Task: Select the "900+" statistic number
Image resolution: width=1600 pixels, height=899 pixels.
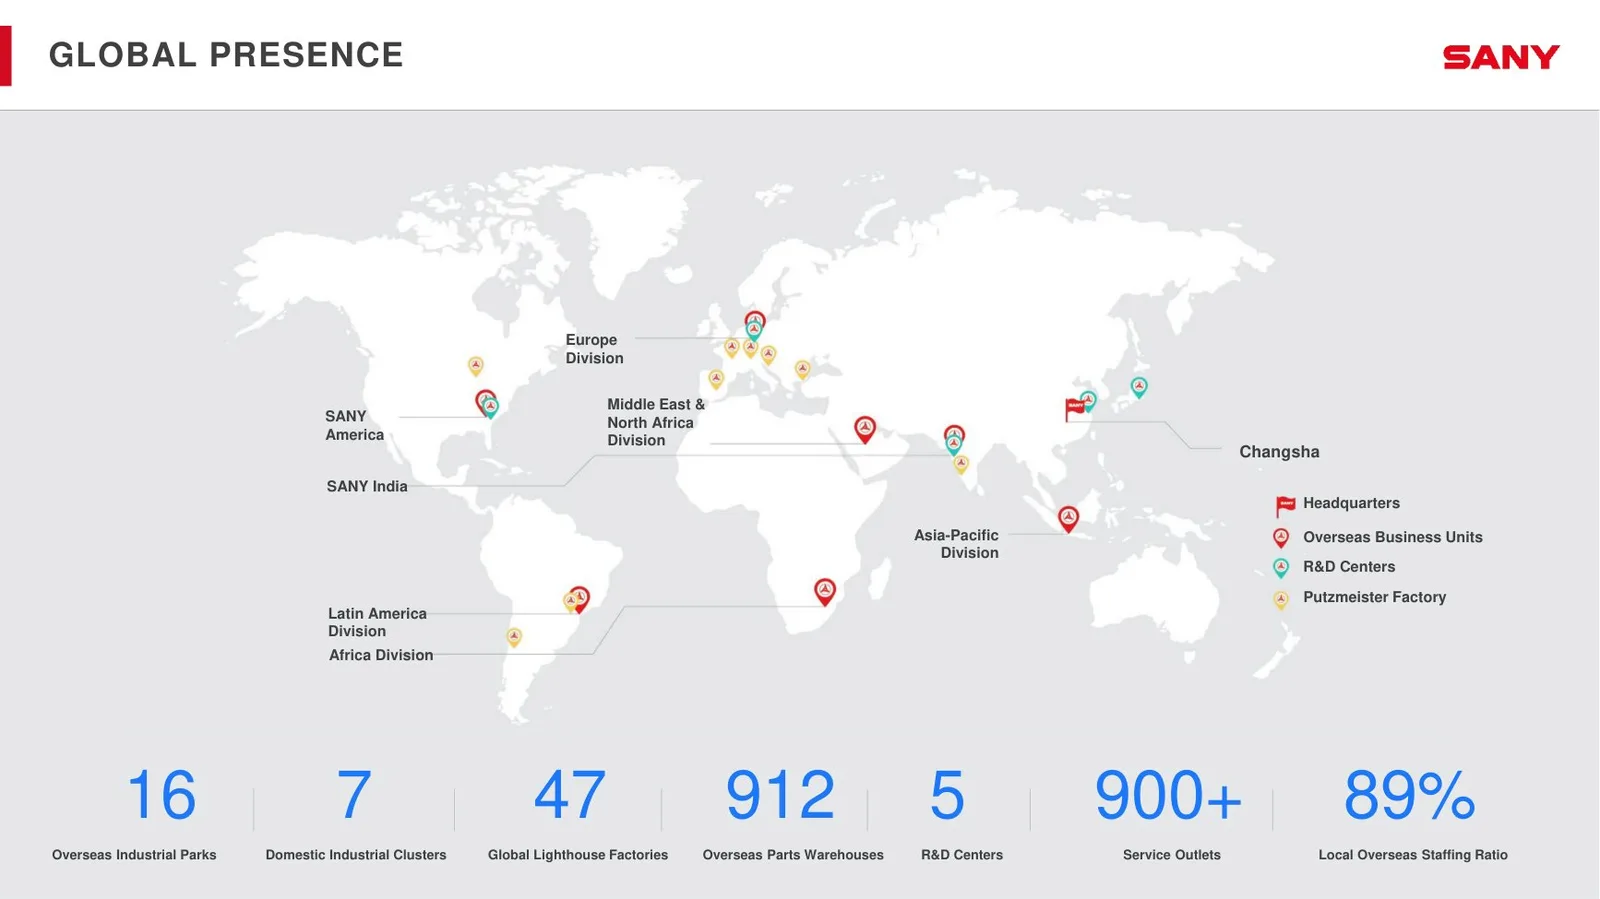Action: (1168, 796)
